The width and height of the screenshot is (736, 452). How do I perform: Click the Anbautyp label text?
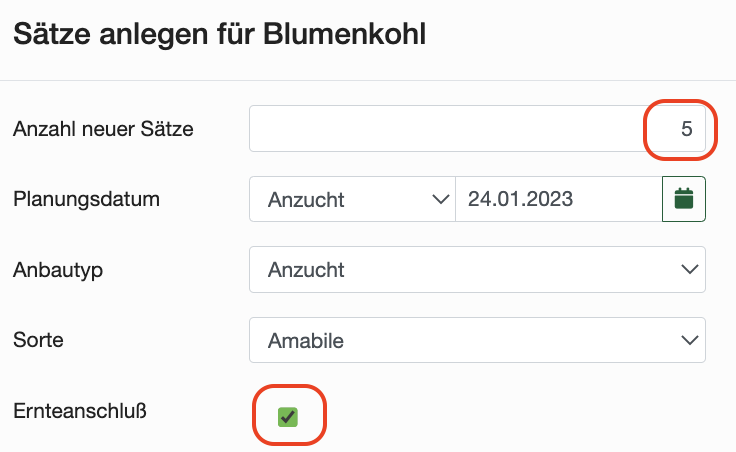[x=58, y=270]
